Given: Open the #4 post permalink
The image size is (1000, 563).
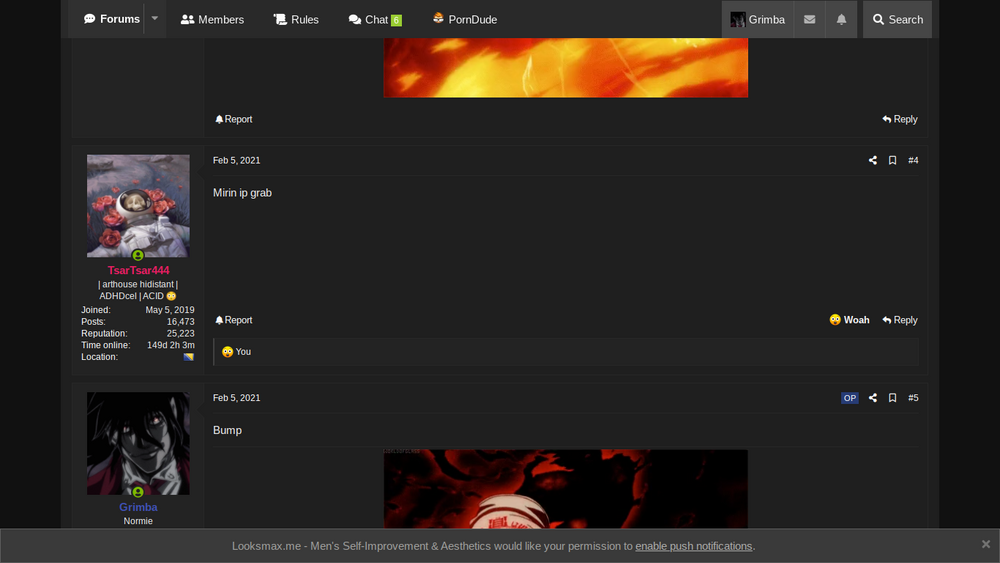Looking at the screenshot, I should (x=913, y=161).
